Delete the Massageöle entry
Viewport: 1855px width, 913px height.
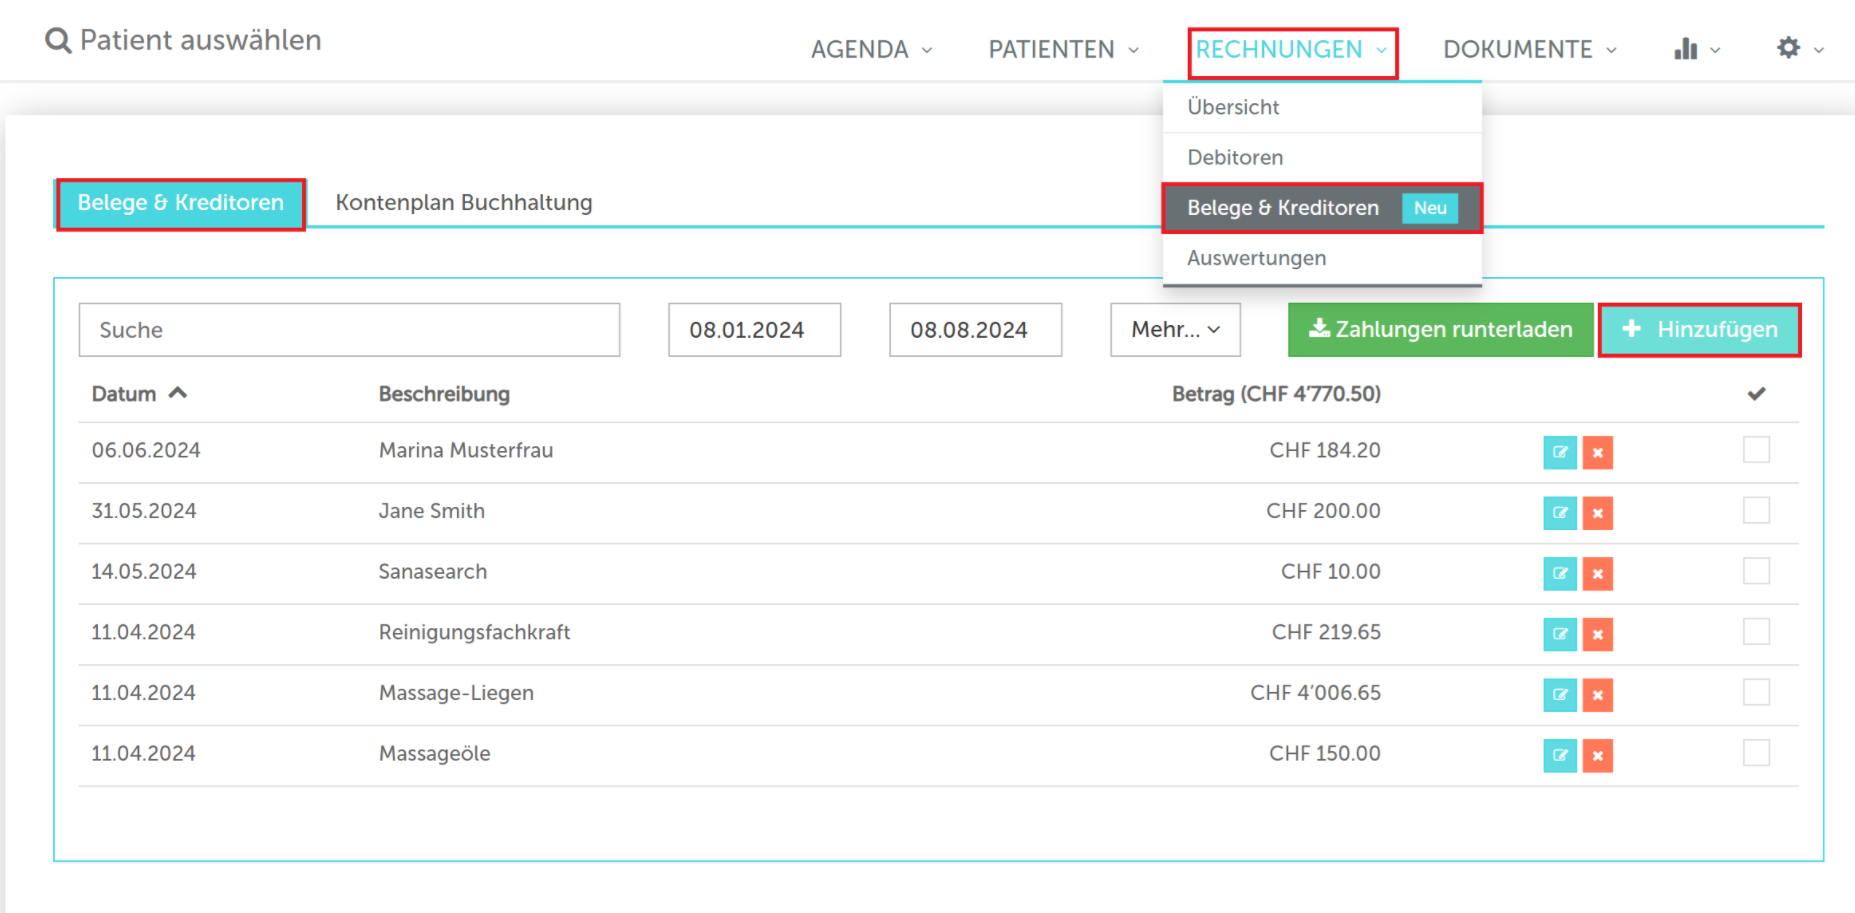point(1598,755)
